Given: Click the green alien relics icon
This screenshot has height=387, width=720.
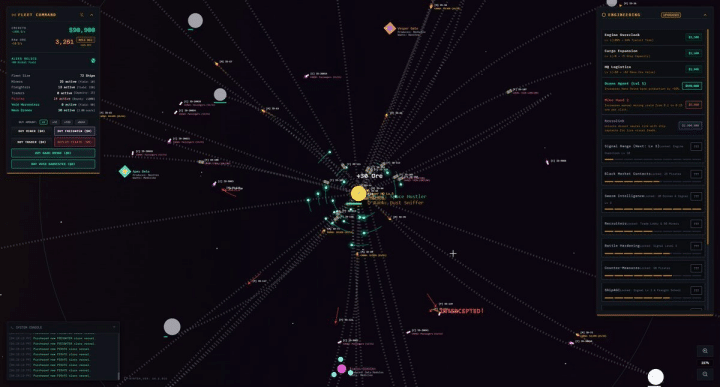Looking at the screenshot, I should point(93,61).
